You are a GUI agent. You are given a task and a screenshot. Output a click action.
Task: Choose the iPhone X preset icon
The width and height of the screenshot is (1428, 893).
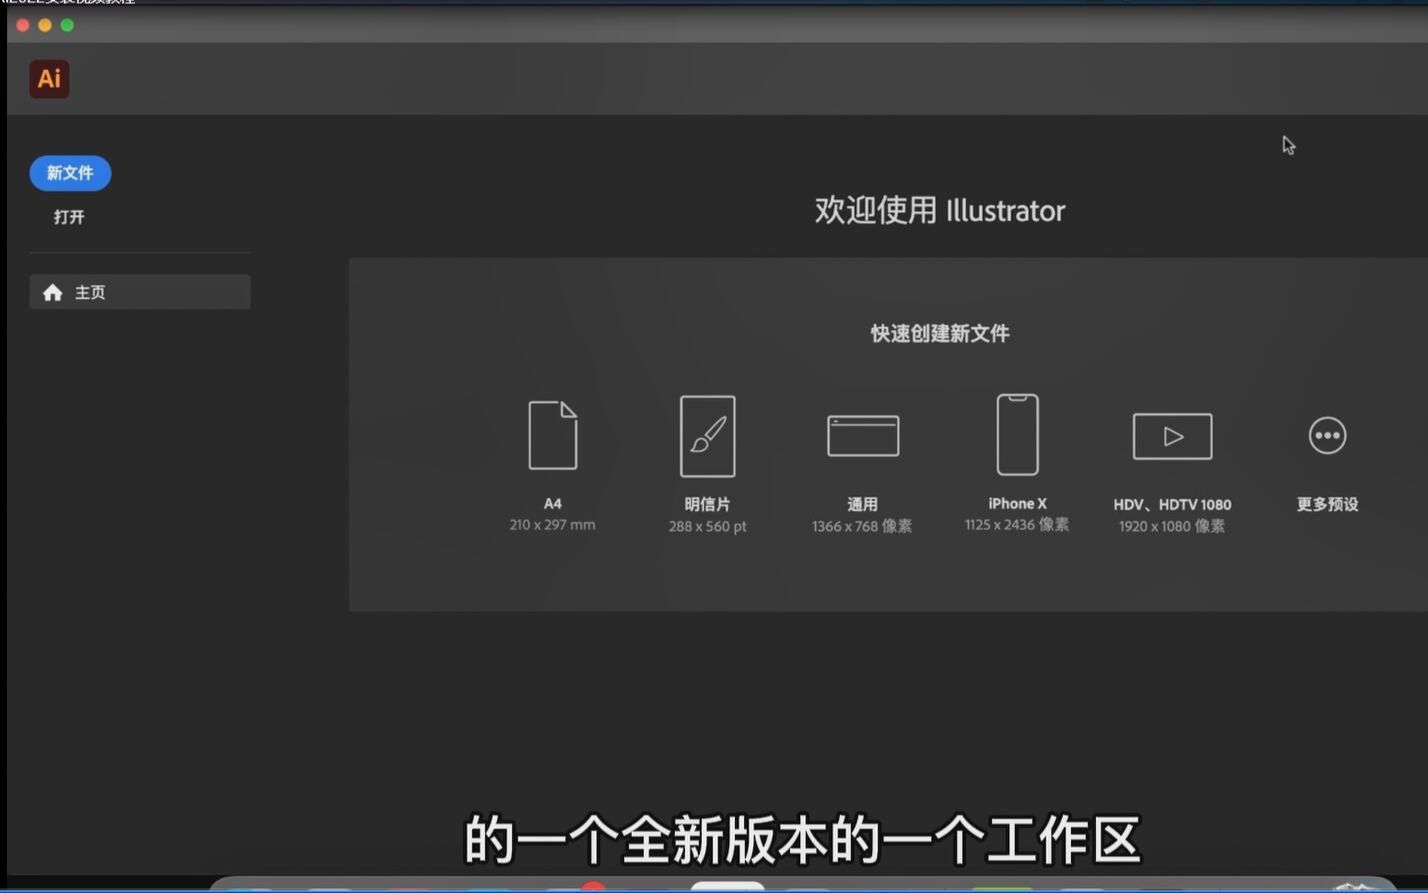(x=1018, y=434)
